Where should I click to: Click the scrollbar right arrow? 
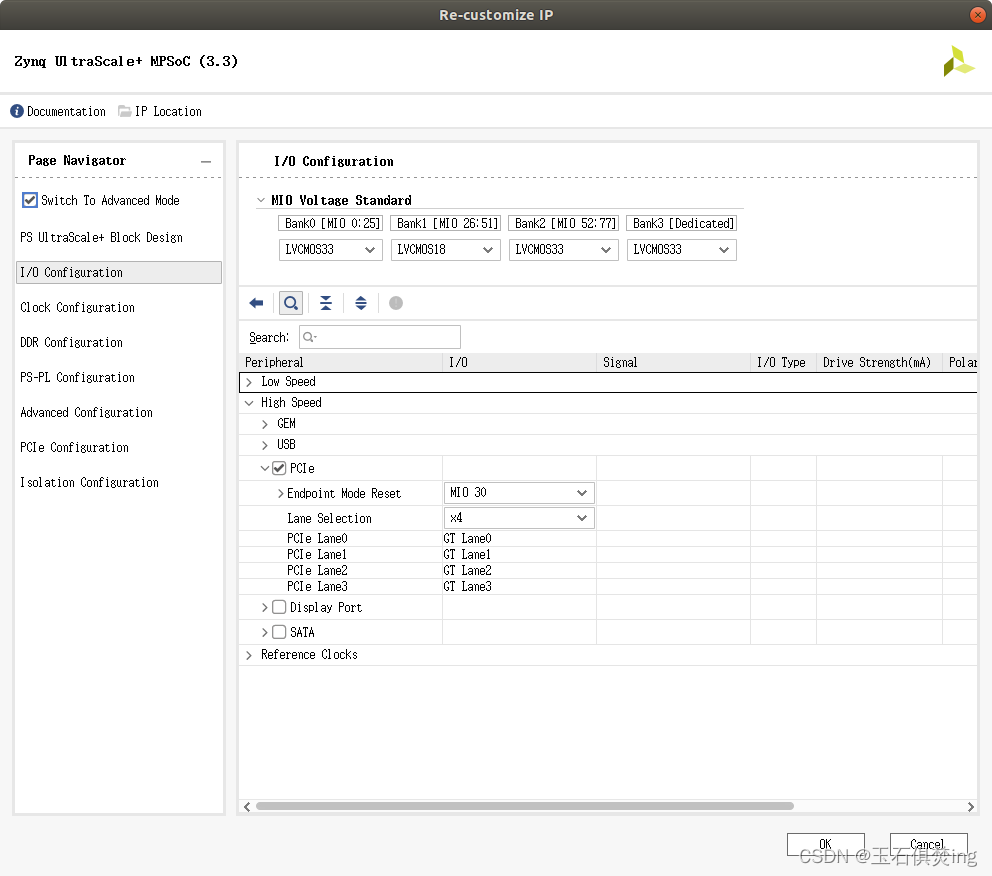(x=970, y=806)
